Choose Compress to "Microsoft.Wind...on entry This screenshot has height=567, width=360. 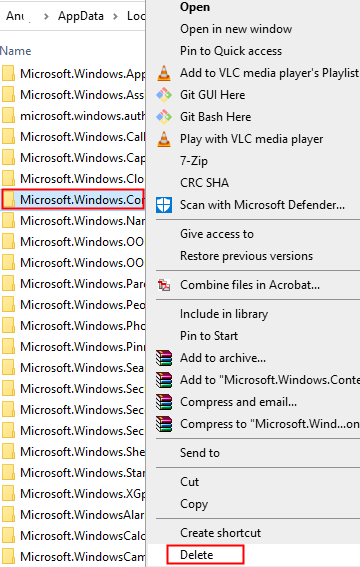pyautogui.click(x=270, y=424)
